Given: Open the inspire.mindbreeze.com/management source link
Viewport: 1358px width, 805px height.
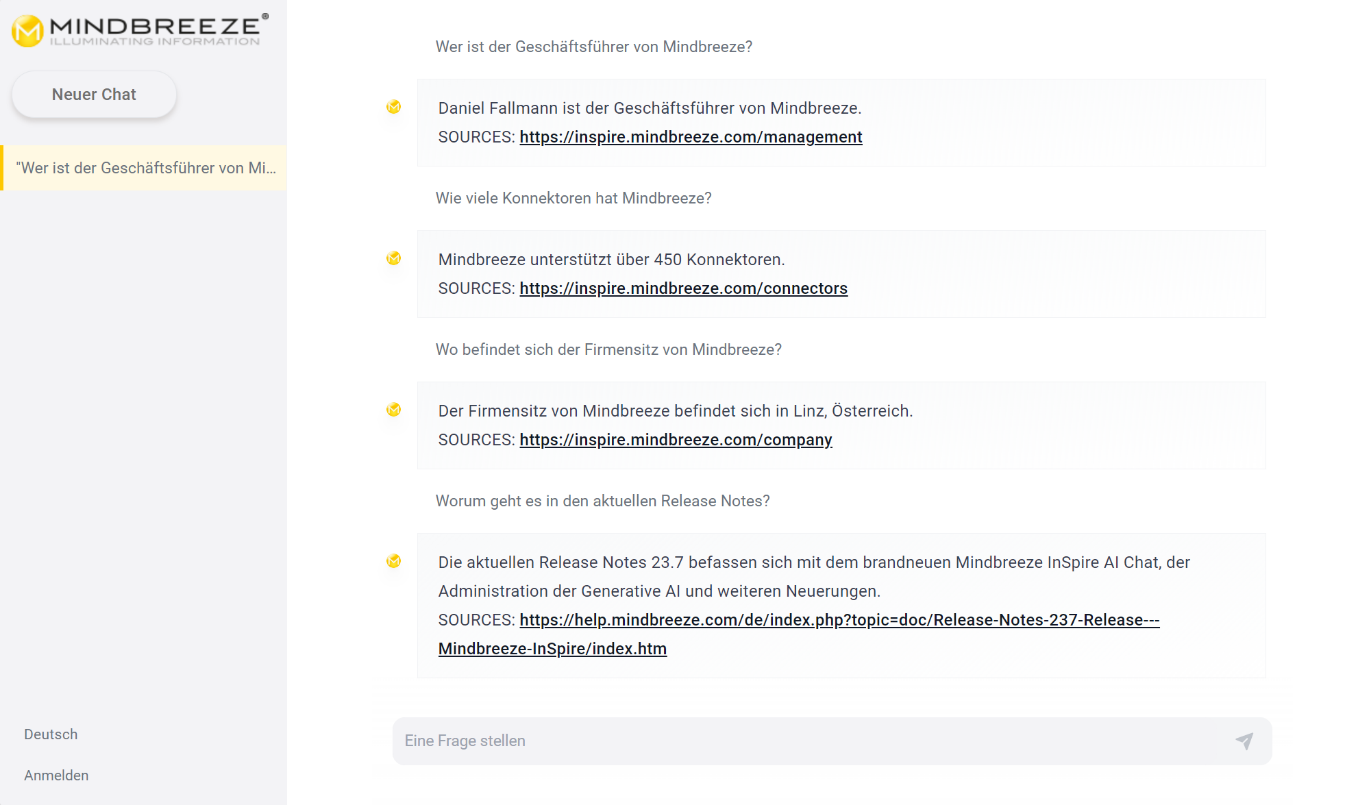Looking at the screenshot, I should click(x=691, y=137).
